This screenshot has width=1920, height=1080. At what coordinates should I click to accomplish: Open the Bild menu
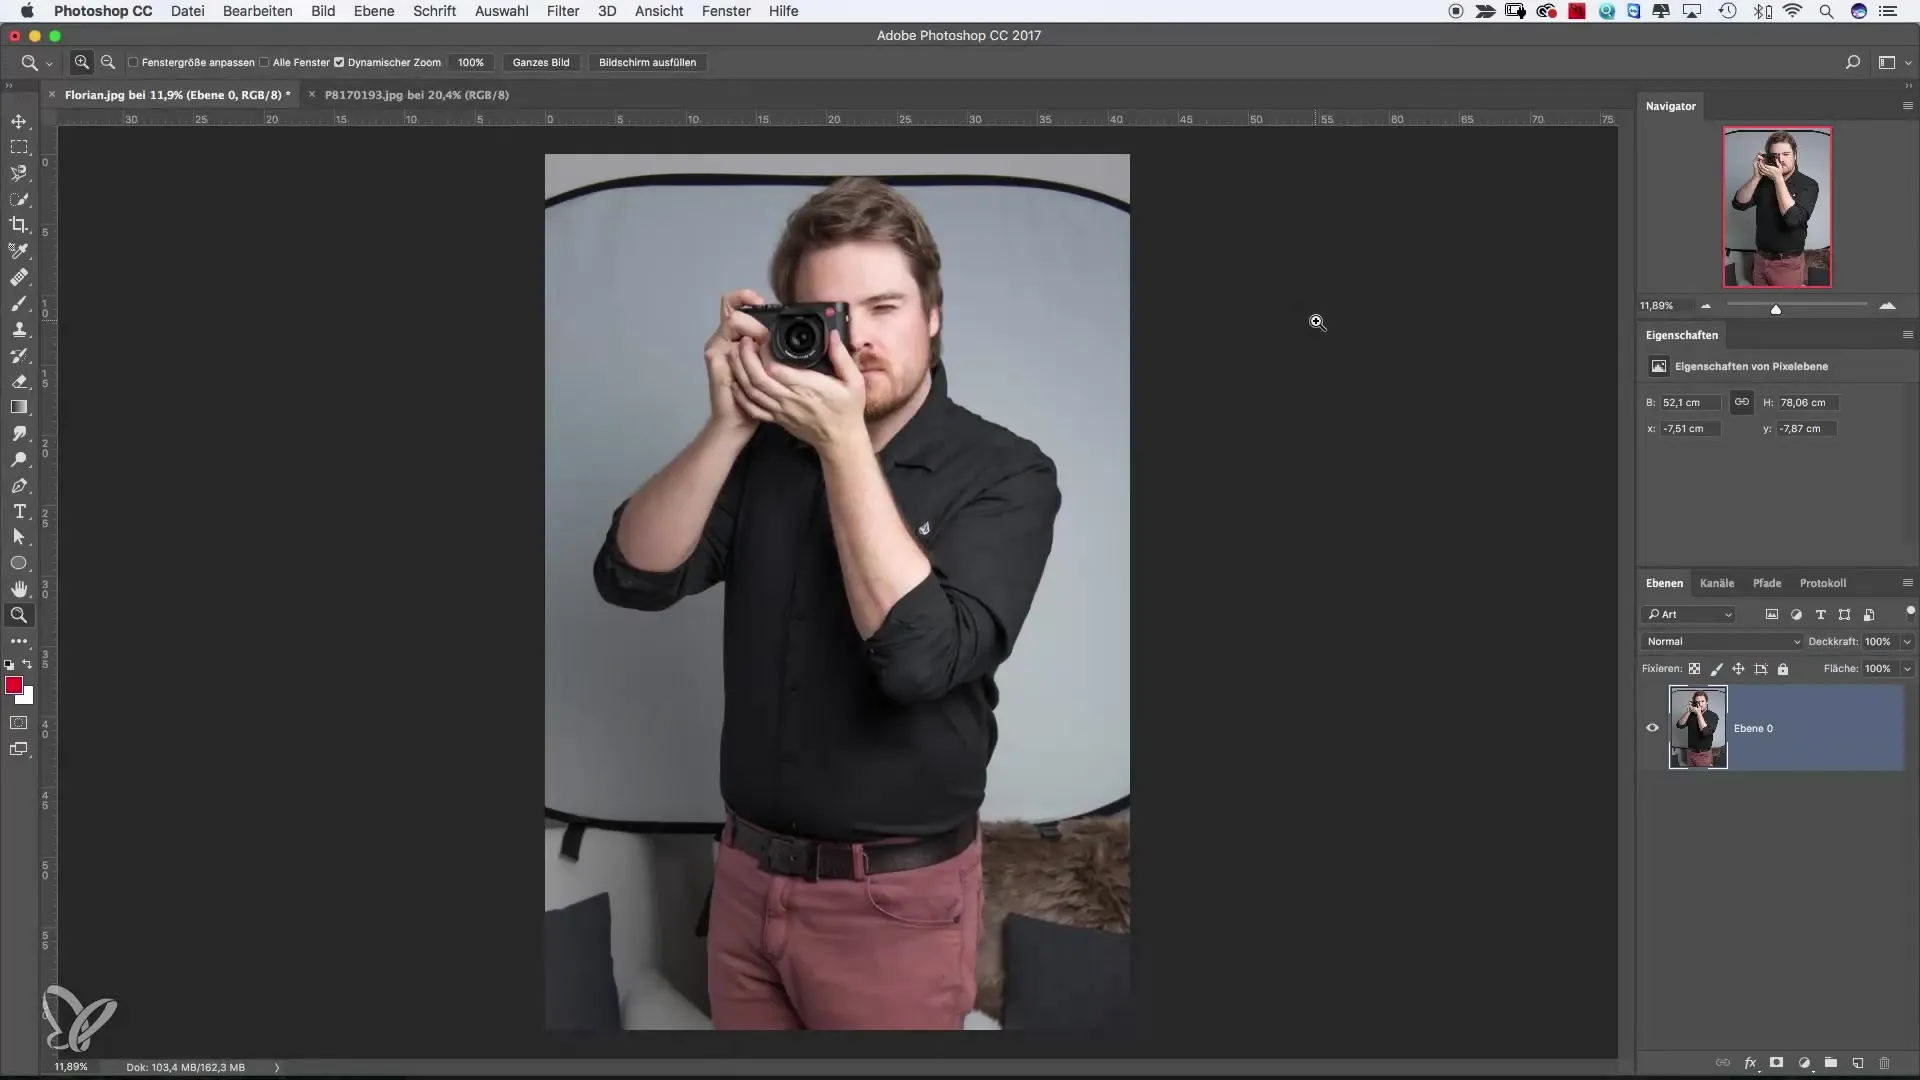click(323, 11)
